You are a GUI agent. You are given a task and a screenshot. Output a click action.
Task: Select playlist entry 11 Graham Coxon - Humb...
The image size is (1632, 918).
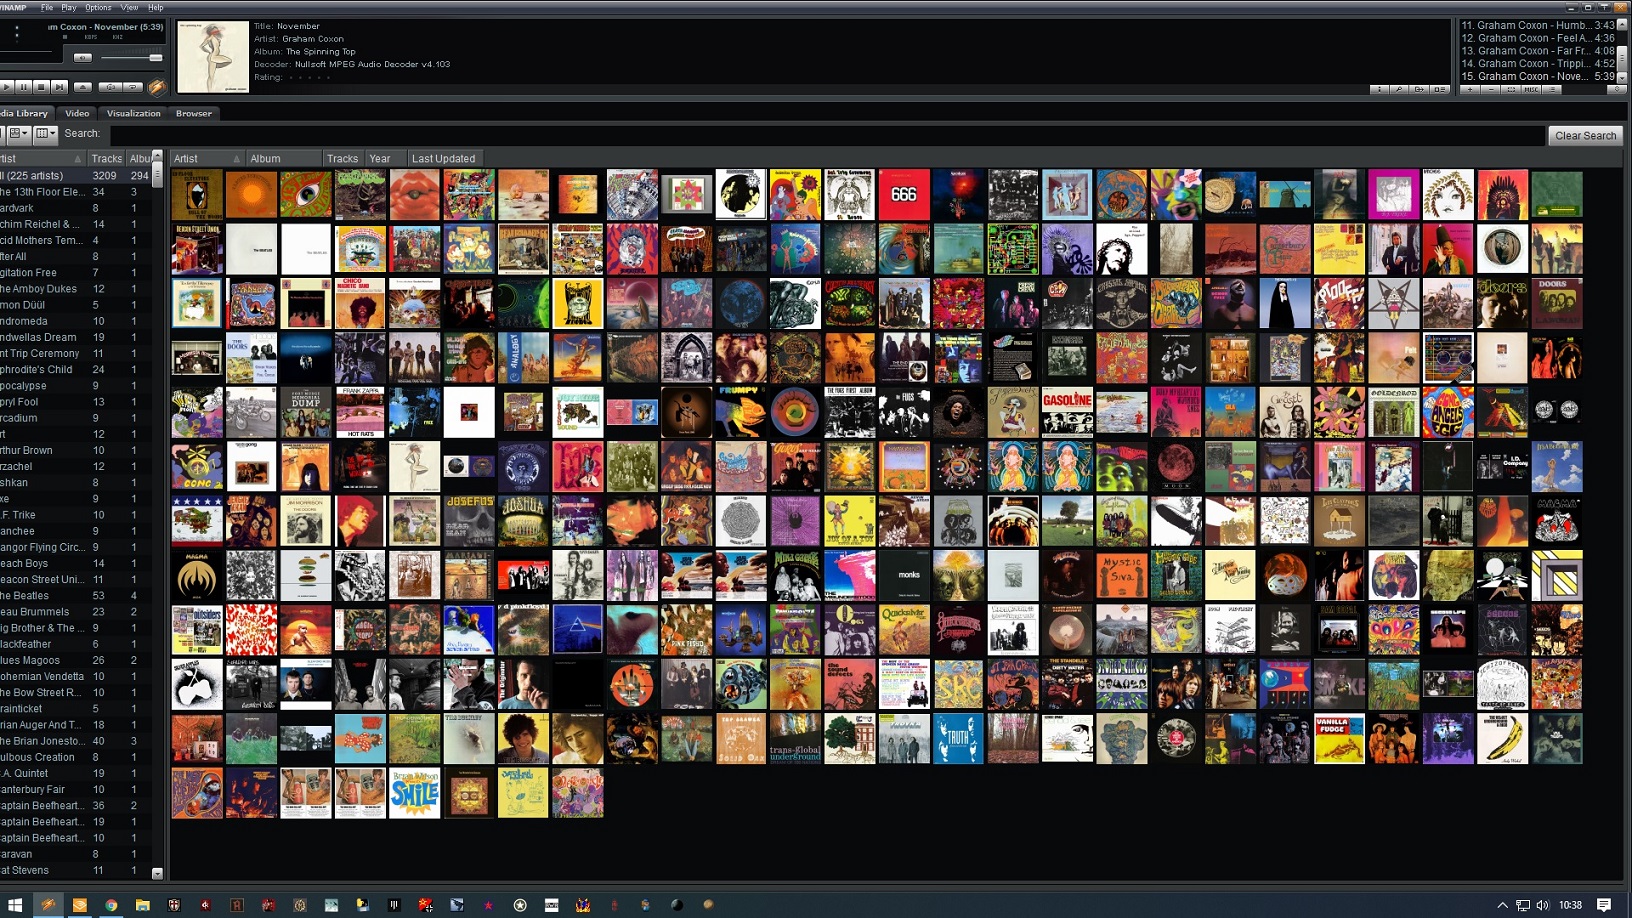tap(1538, 25)
